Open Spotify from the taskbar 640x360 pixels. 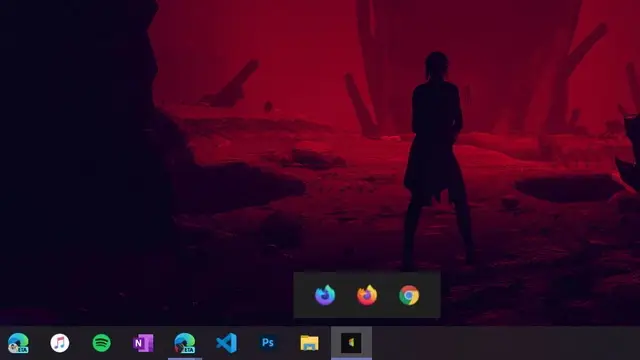tap(102, 342)
